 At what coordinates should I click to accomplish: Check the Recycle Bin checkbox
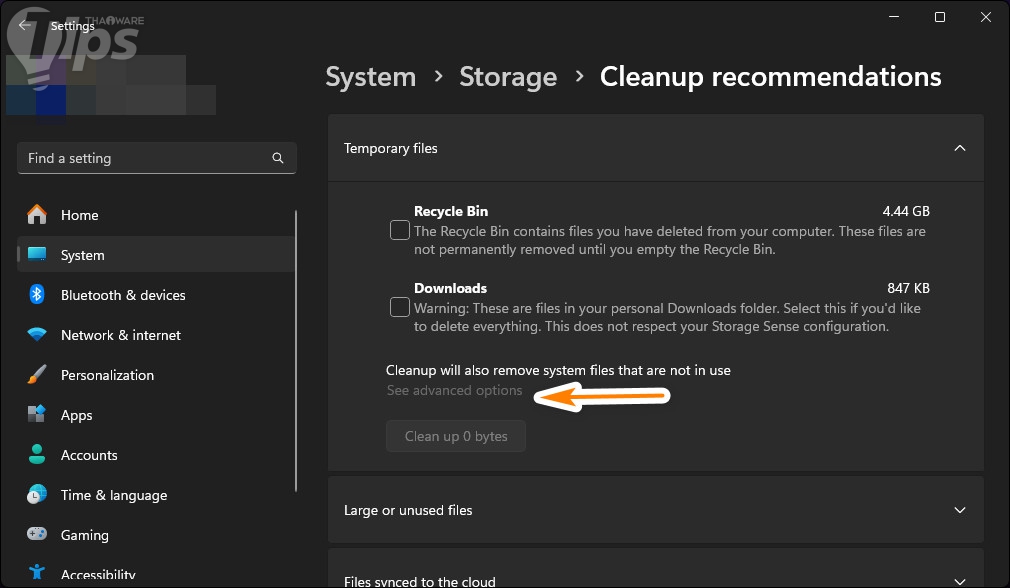[x=400, y=231]
